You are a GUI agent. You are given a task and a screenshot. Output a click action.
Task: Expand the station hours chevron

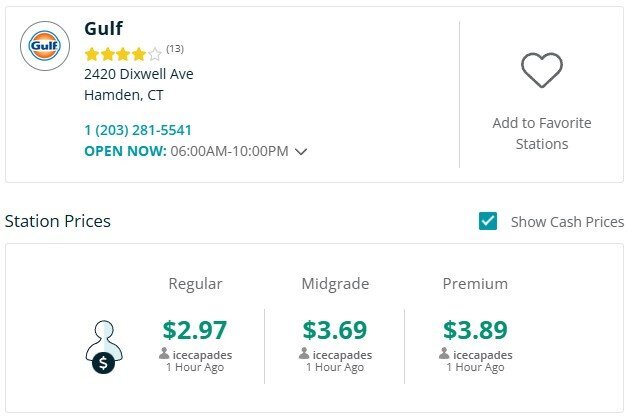tap(301, 152)
